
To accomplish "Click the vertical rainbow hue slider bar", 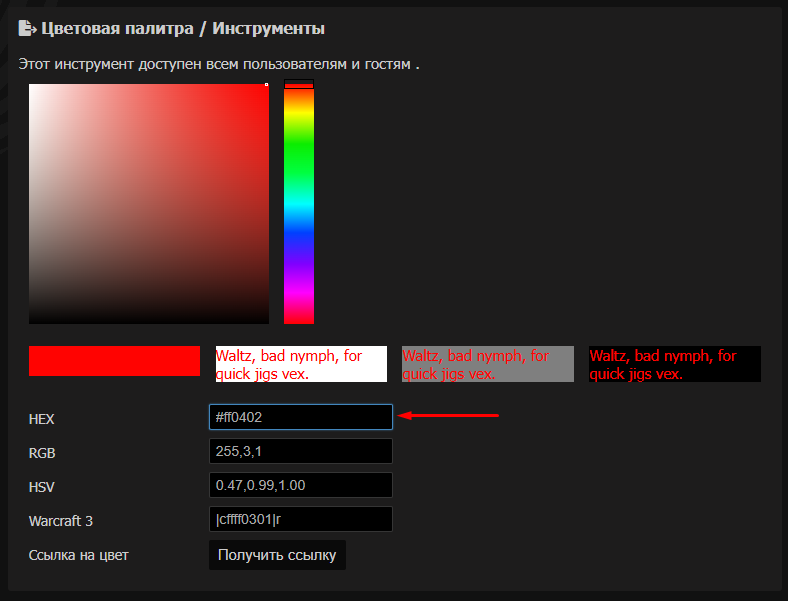I will coord(299,204).
